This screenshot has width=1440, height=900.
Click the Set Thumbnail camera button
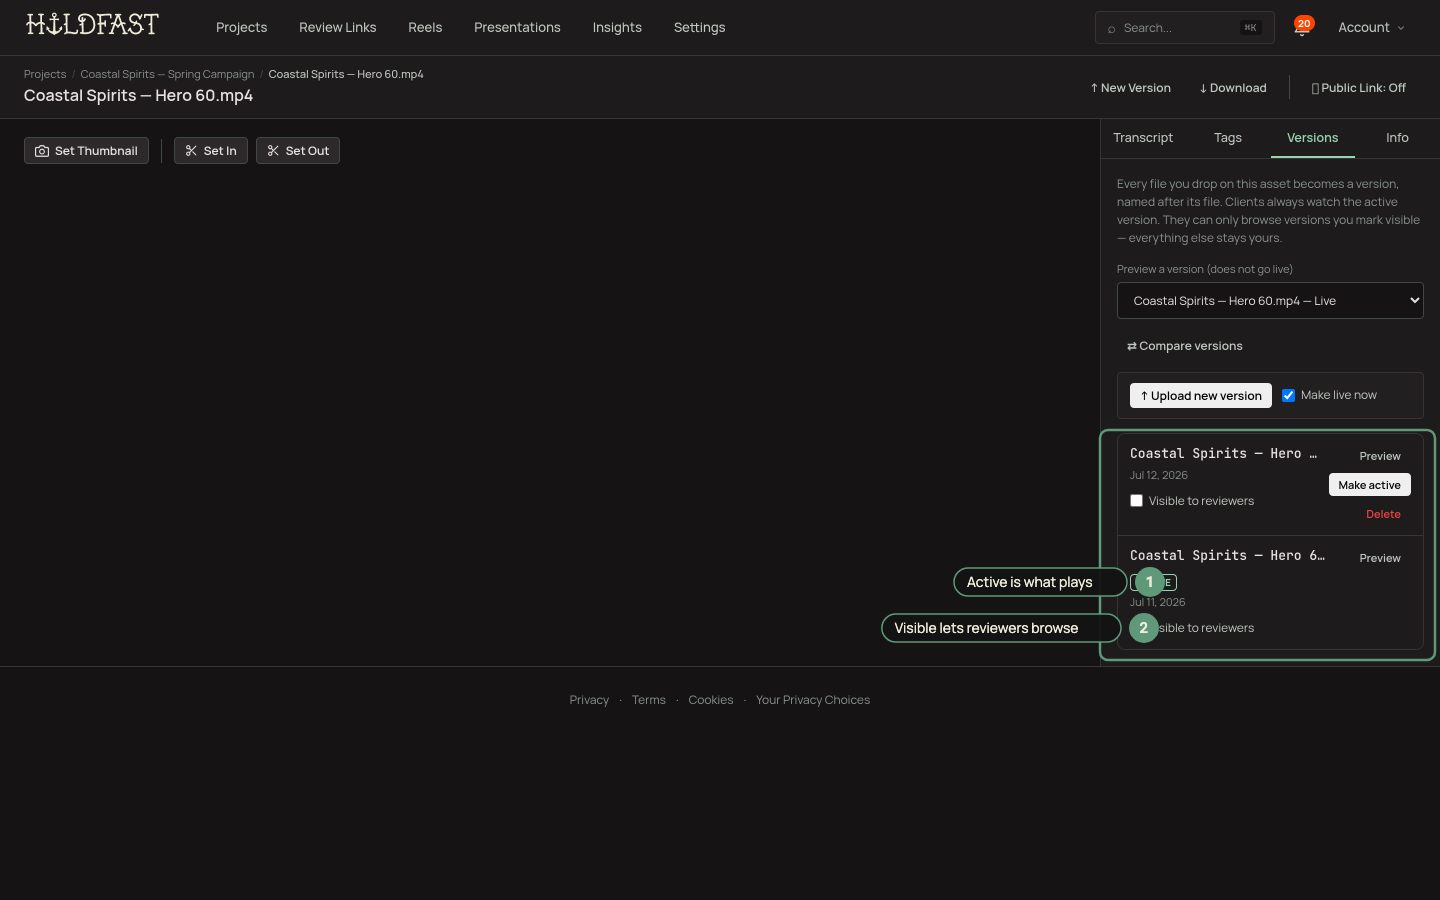click(86, 151)
